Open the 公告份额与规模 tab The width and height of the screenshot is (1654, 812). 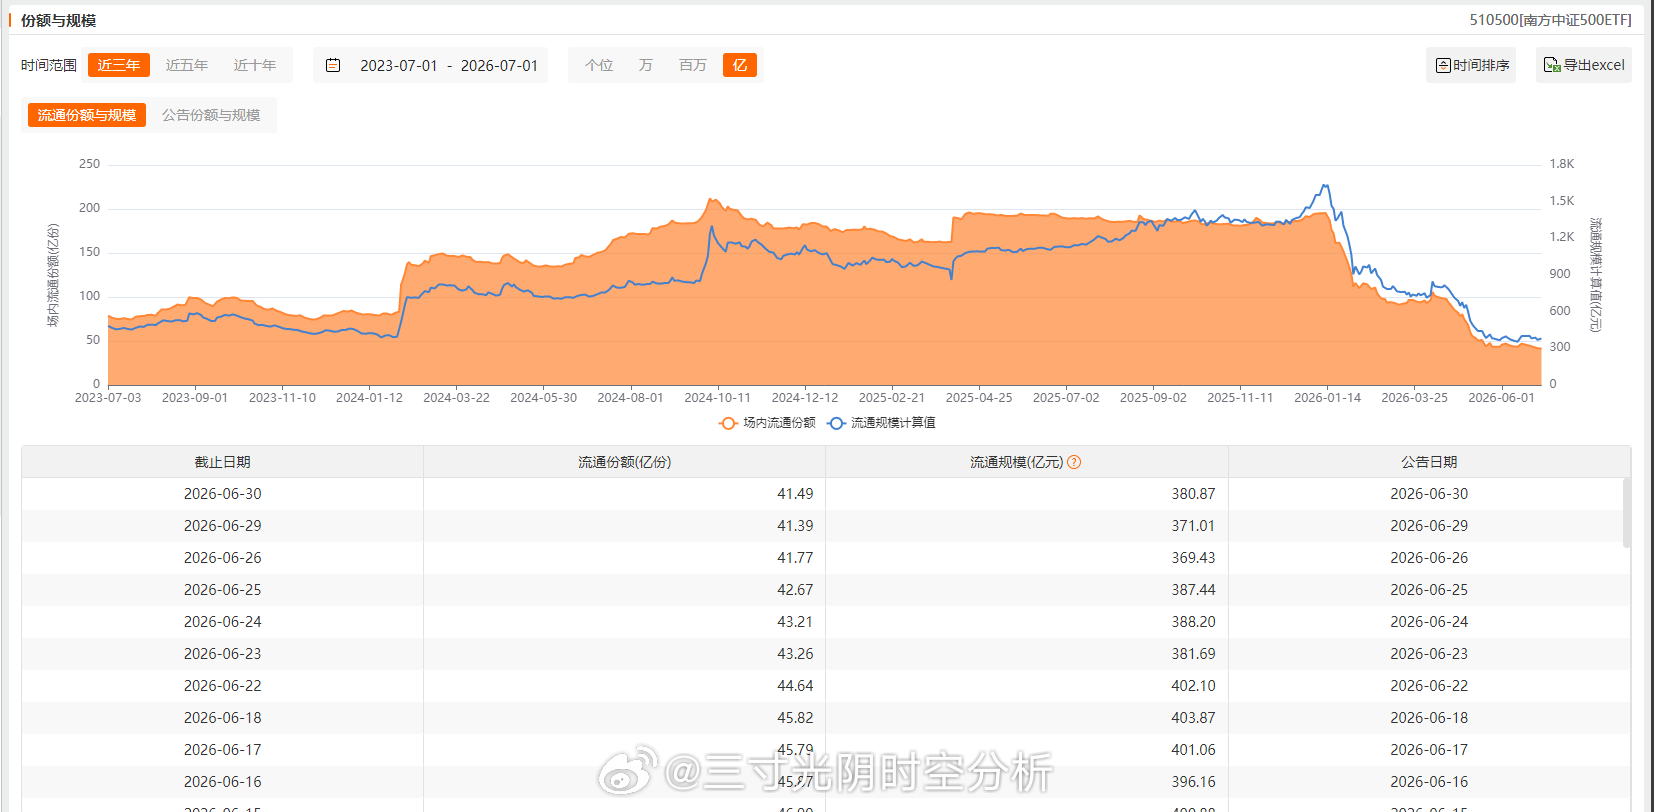[x=211, y=115]
